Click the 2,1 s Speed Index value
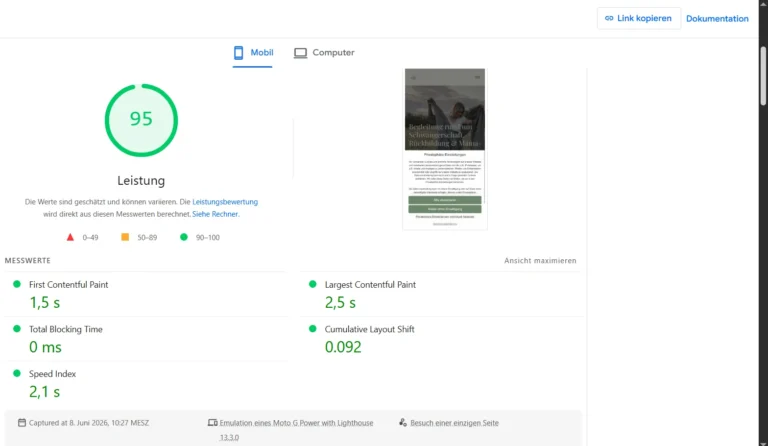 click(45, 392)
